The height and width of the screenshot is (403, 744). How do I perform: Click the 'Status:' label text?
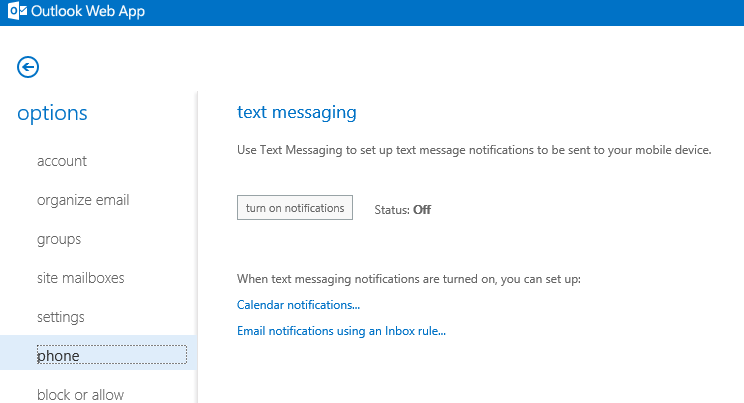click(392, 210)
